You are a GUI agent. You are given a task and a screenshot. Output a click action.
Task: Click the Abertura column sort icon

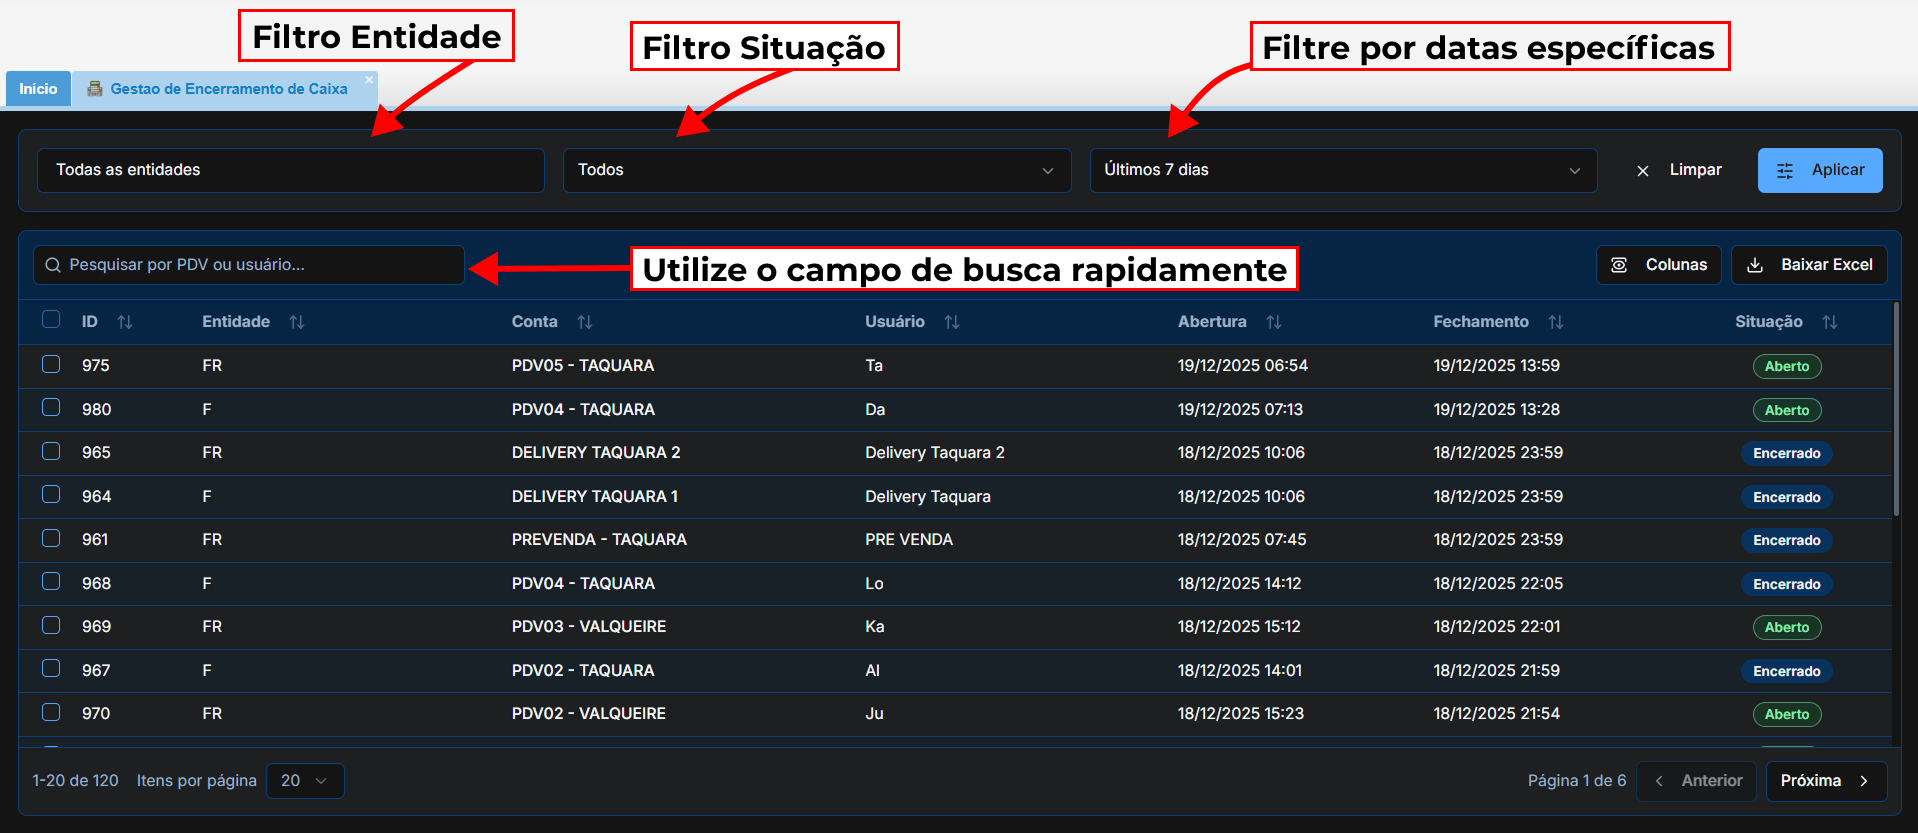tap(1274, 322)
